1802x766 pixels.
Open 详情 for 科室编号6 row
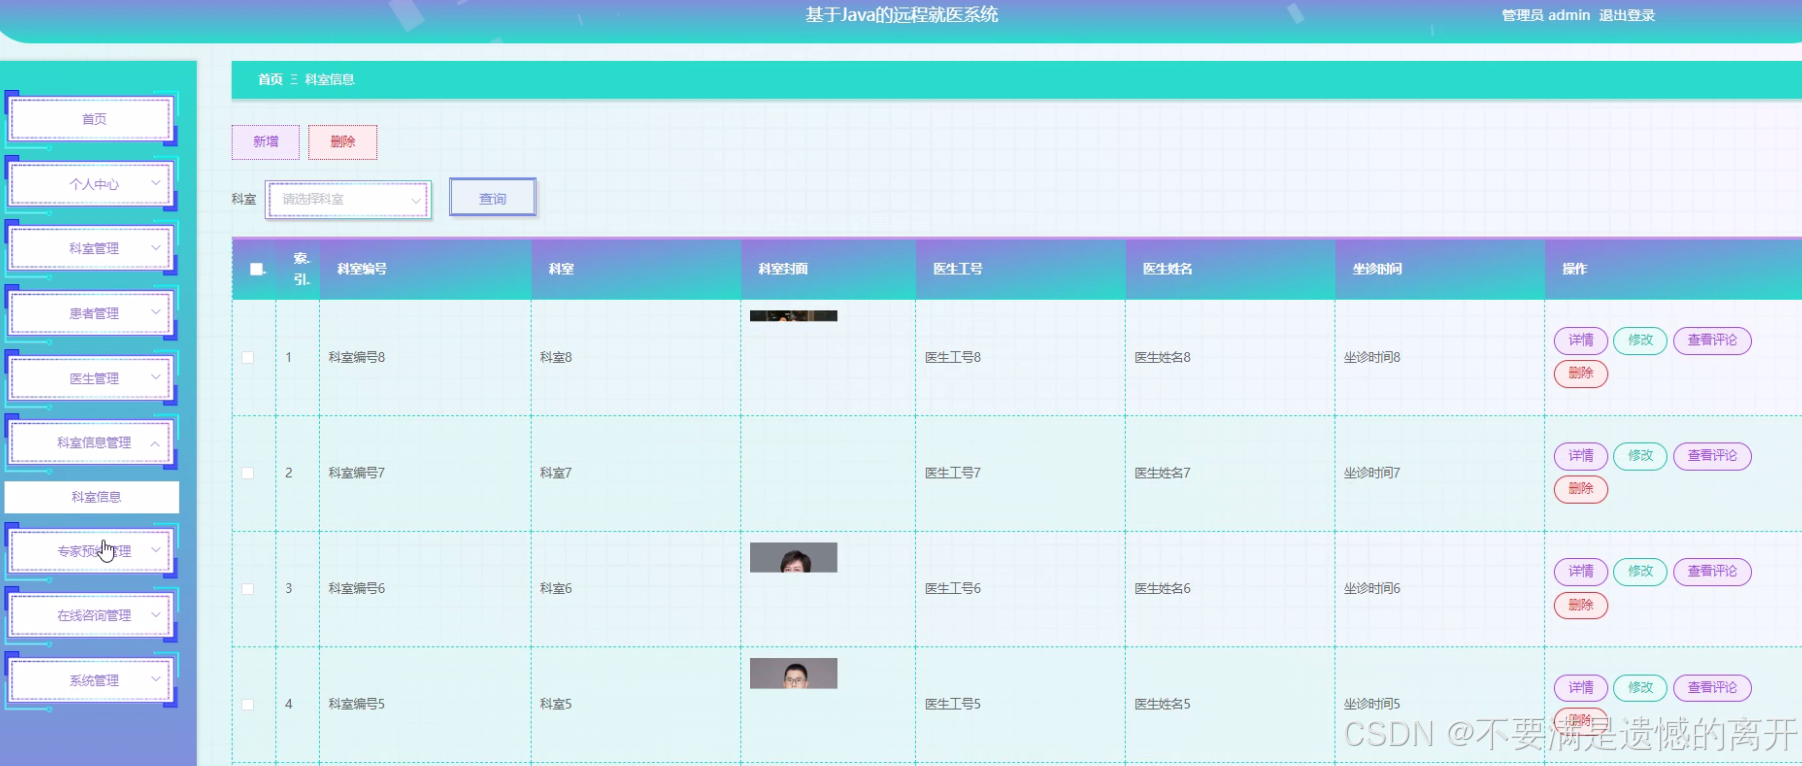coord(1581,572)
